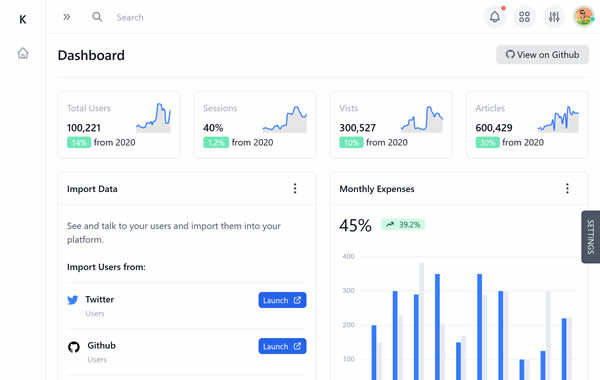This screenshot has height=380, width=600.
Task: Click the K logo in the sidebar
Action: pyautogui.click(x=23, y=19)
